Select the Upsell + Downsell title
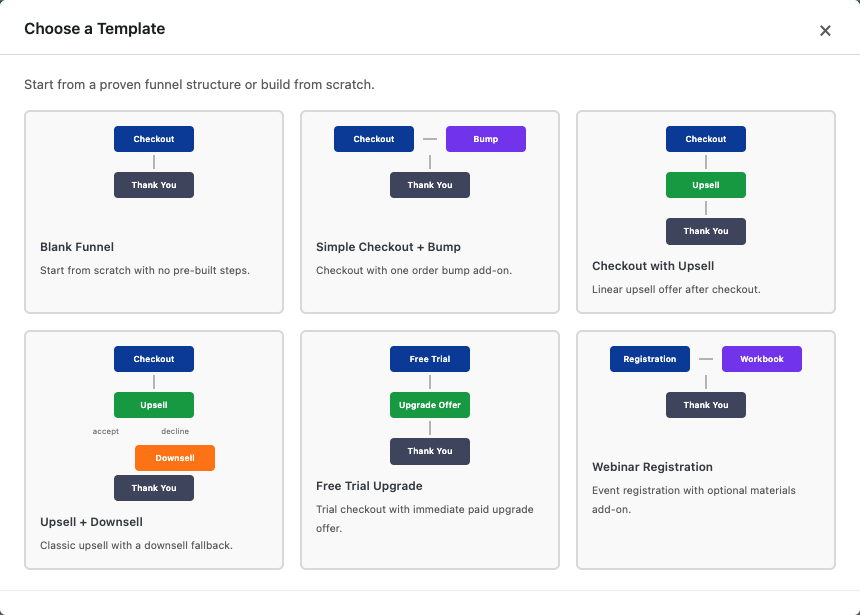Viewport: 860px width, 615px height. 91,522
